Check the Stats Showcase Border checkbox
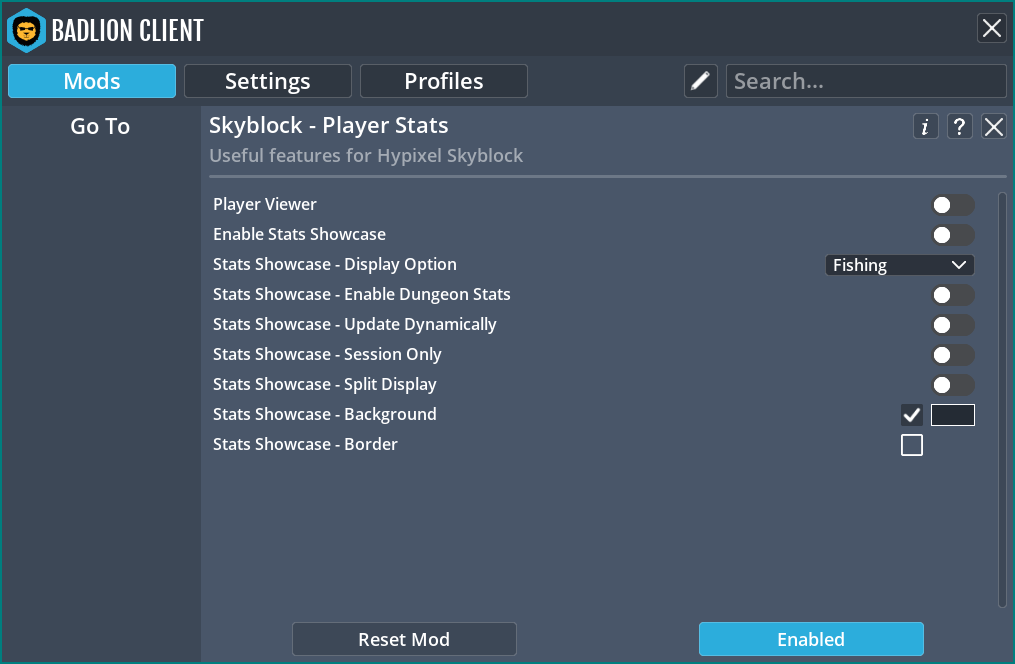Viewport: 1015px width, 664px height. [911, 445]
